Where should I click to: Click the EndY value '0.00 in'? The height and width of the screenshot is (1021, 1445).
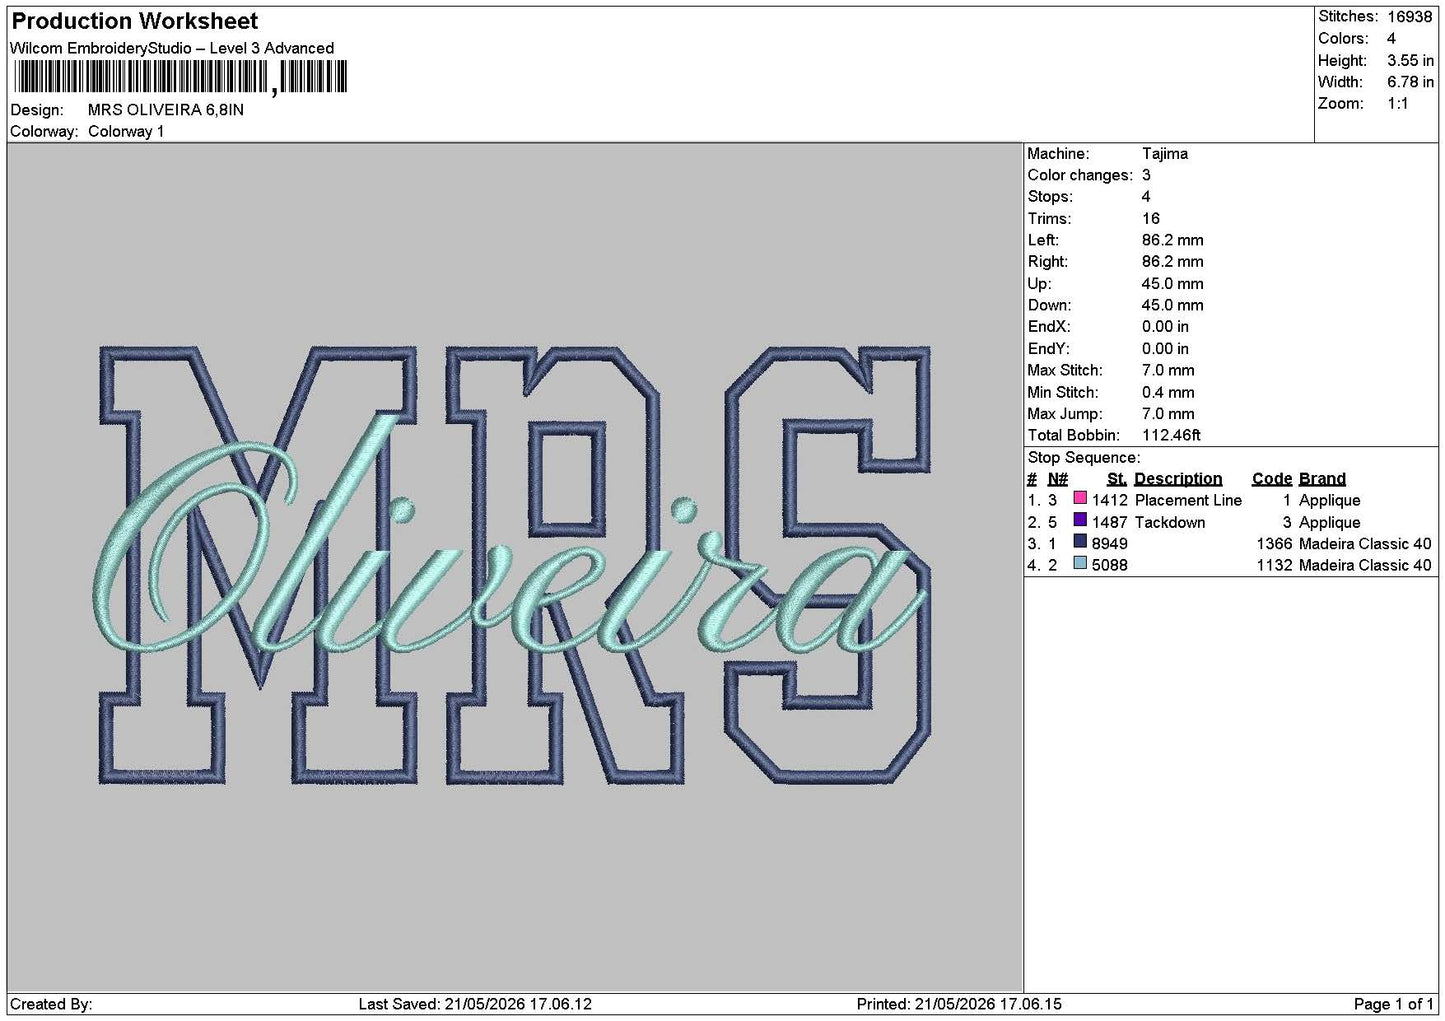(x=1165, y=349)
